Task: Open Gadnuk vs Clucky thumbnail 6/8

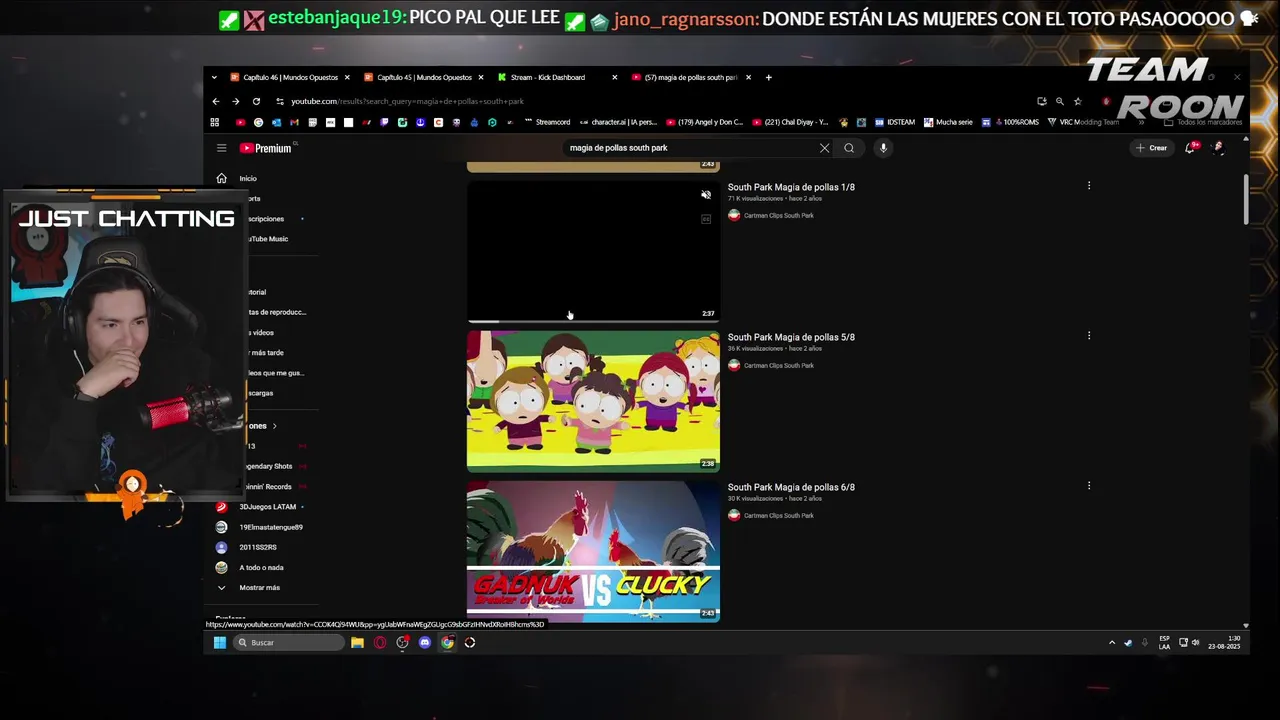Action: pos(593,551)
